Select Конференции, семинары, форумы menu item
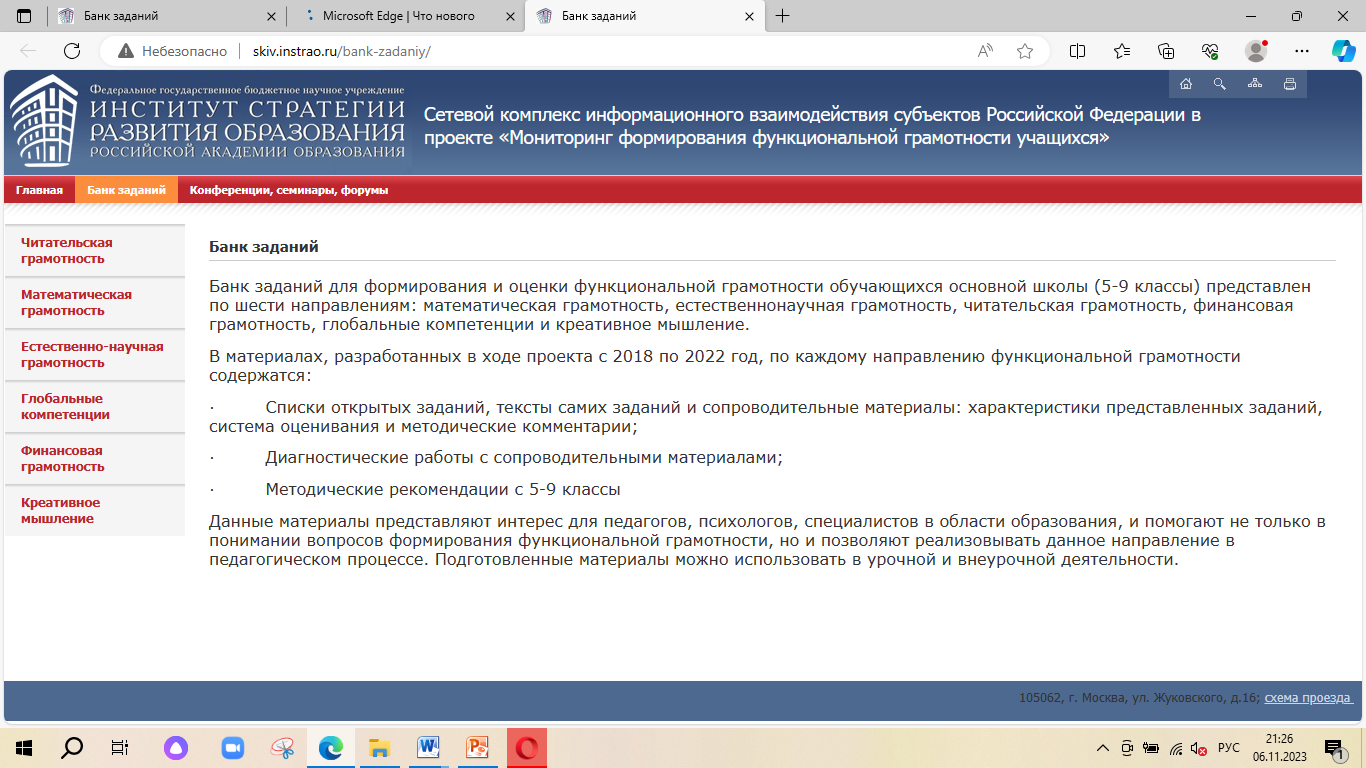 pyautogui.click(x=289, y=190)
